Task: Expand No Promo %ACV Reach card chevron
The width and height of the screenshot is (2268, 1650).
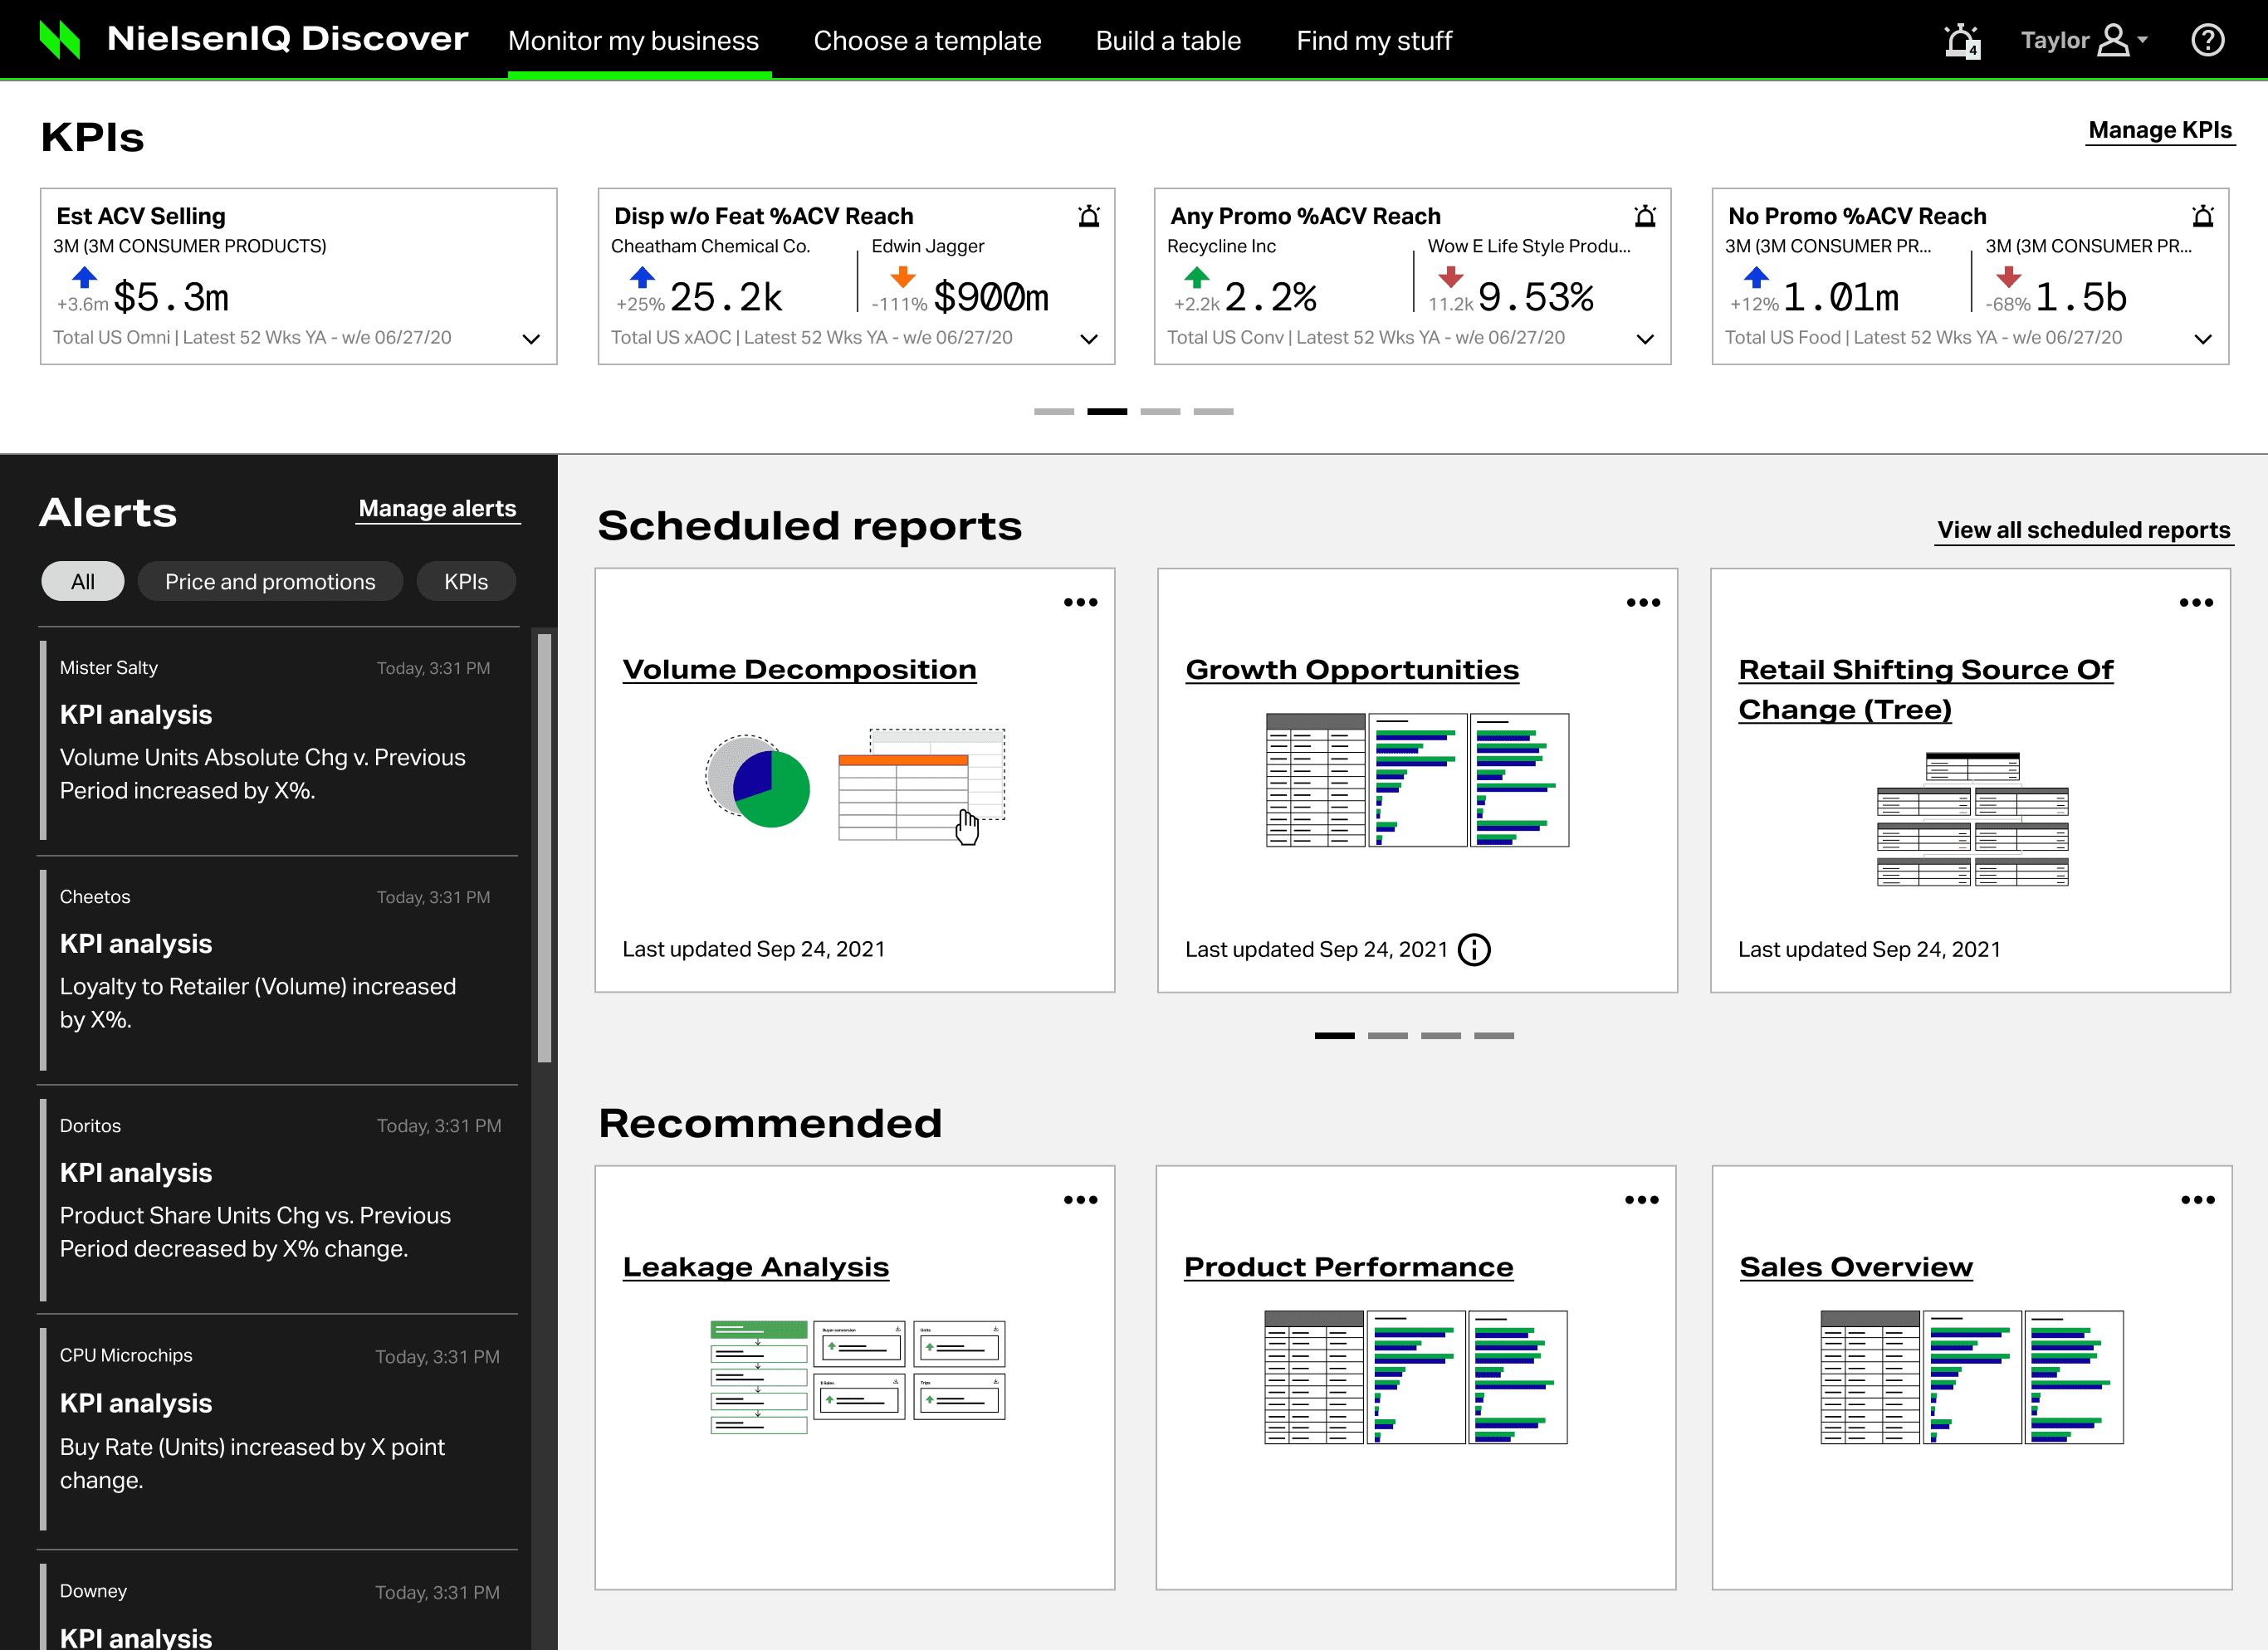Action: (x=2202, y=339)
